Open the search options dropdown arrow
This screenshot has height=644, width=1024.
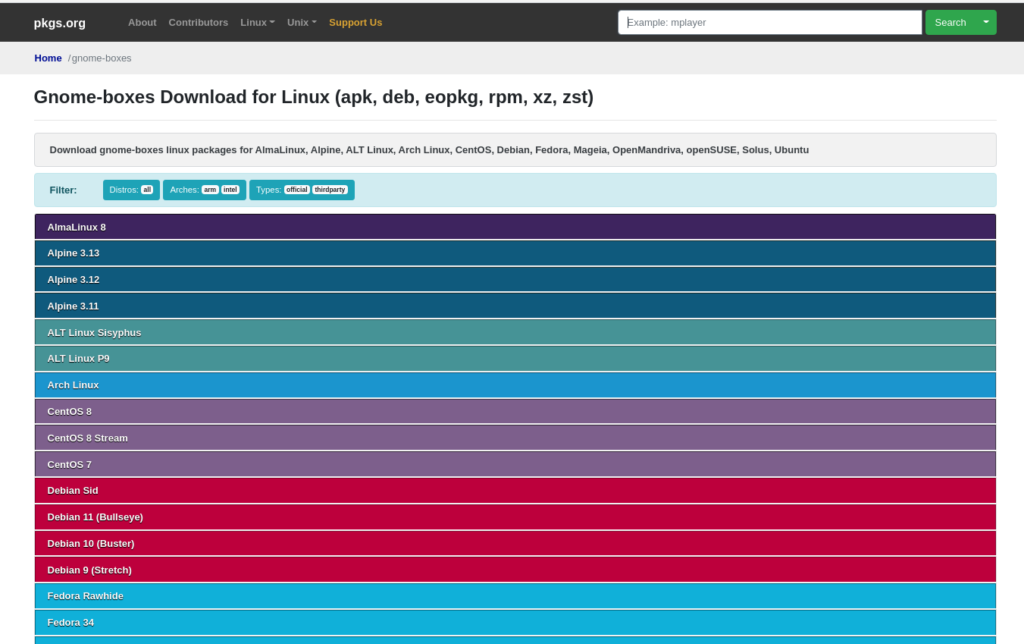click(986, 22)
